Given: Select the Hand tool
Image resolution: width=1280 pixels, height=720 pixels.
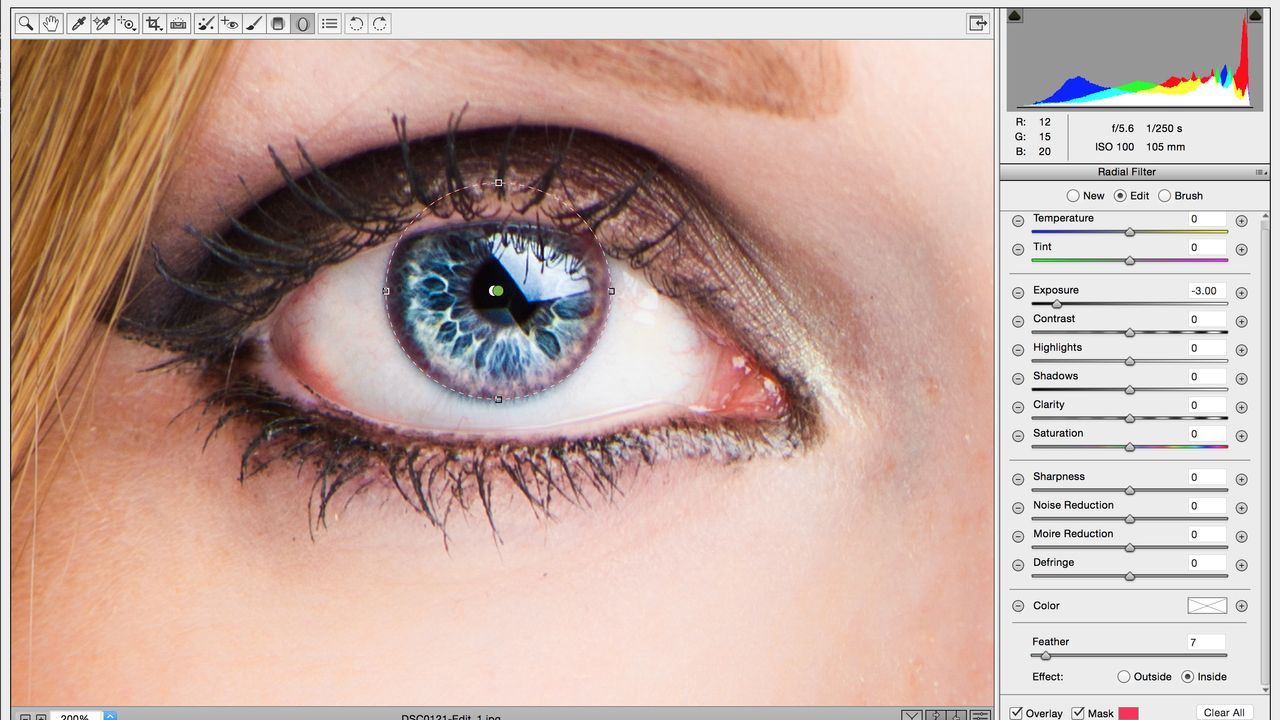Looking at the screenshot, I should [x=50, y=23].
